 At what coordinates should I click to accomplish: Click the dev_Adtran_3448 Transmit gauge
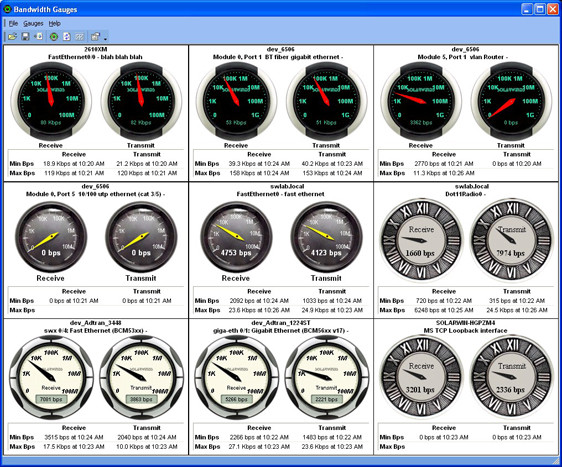[141, 377]
